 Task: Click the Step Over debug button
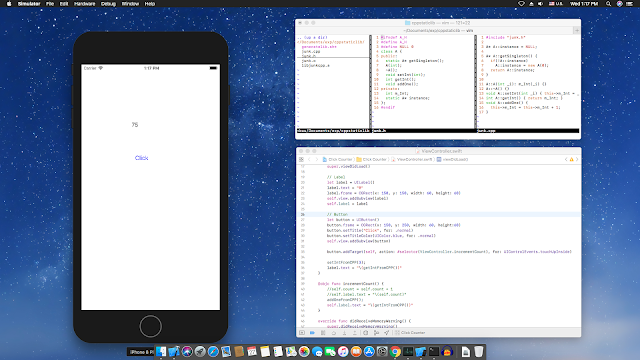(x=334, y=333)
